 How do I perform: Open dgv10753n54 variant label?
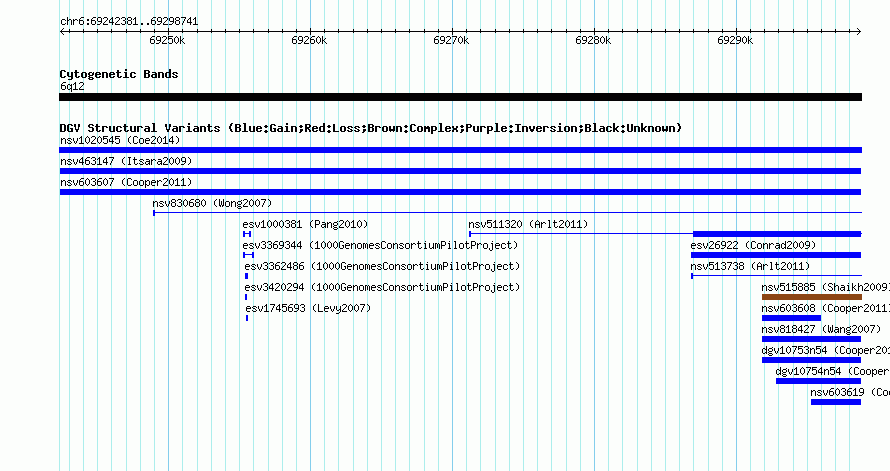pyautogui.click(x=825, y=350)
